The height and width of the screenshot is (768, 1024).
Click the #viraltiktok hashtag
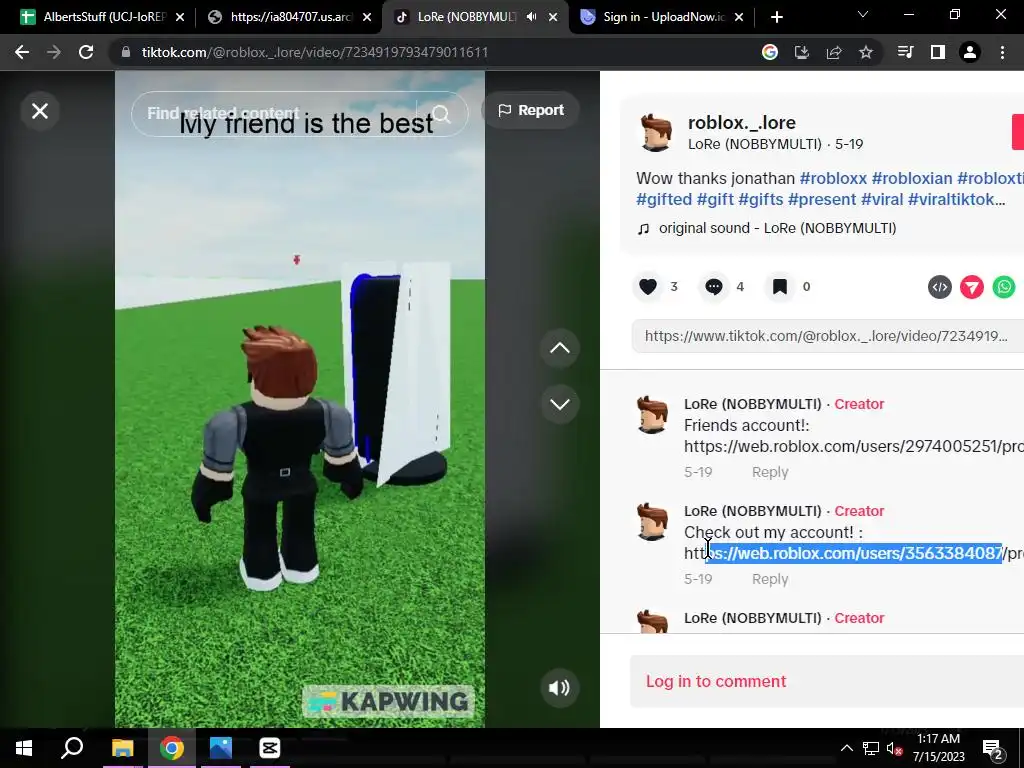pyautogui.click(x=952, y=199)
